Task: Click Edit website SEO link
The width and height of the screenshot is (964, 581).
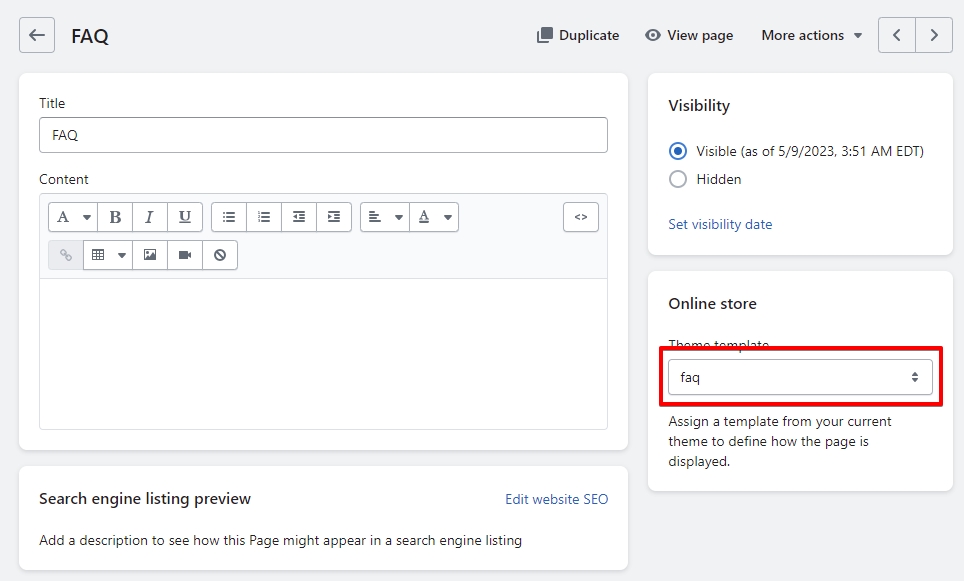Action: pyautogui.click(x=556, y=499)
